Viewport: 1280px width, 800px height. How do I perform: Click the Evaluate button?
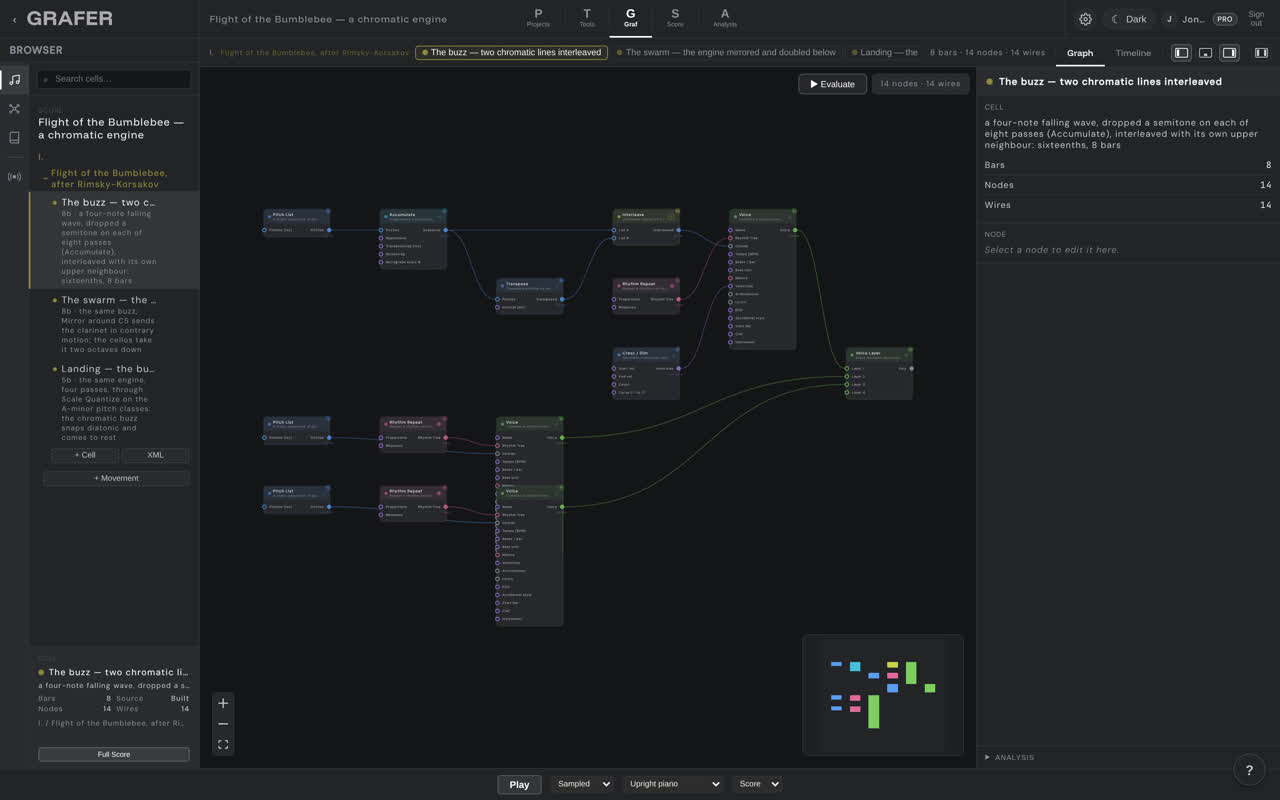tap(832, 84)
